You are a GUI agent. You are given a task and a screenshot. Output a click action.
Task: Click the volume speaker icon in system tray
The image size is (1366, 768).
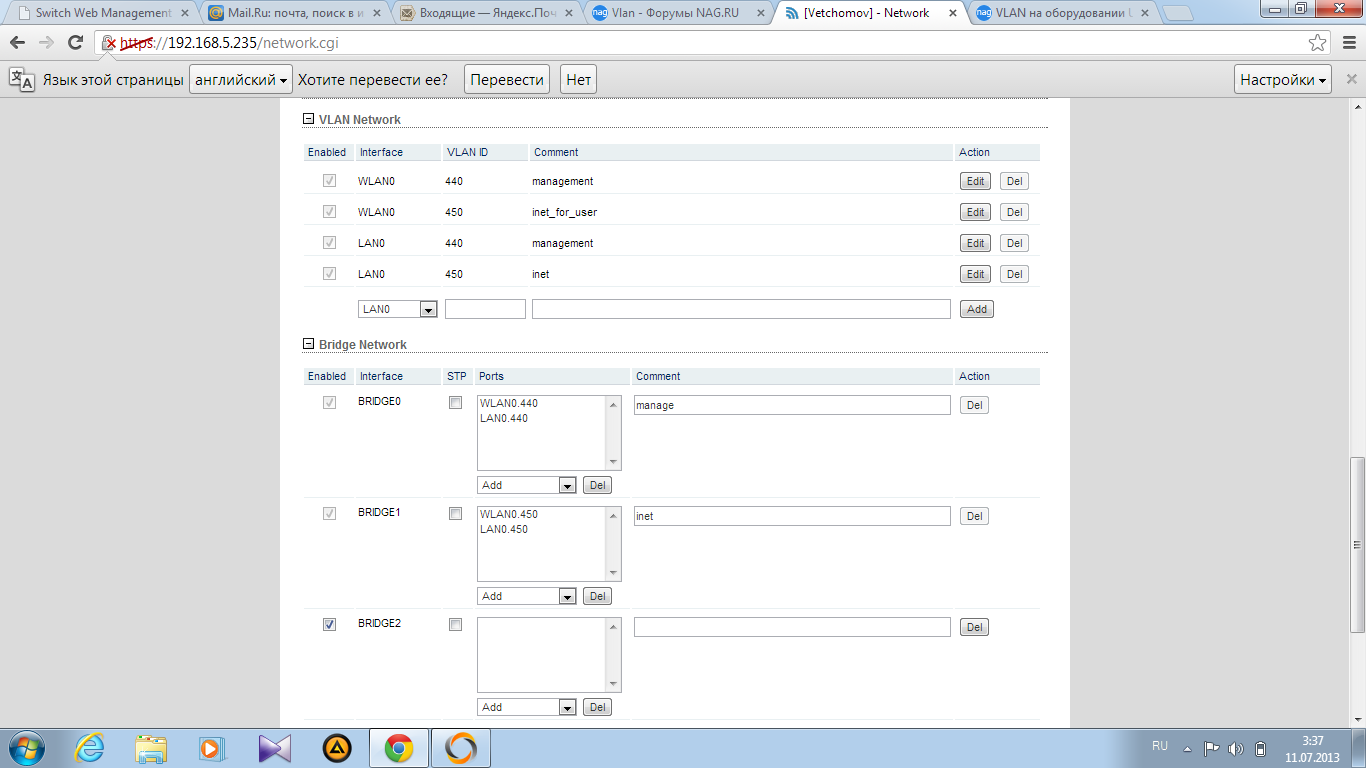(1236, 748)
